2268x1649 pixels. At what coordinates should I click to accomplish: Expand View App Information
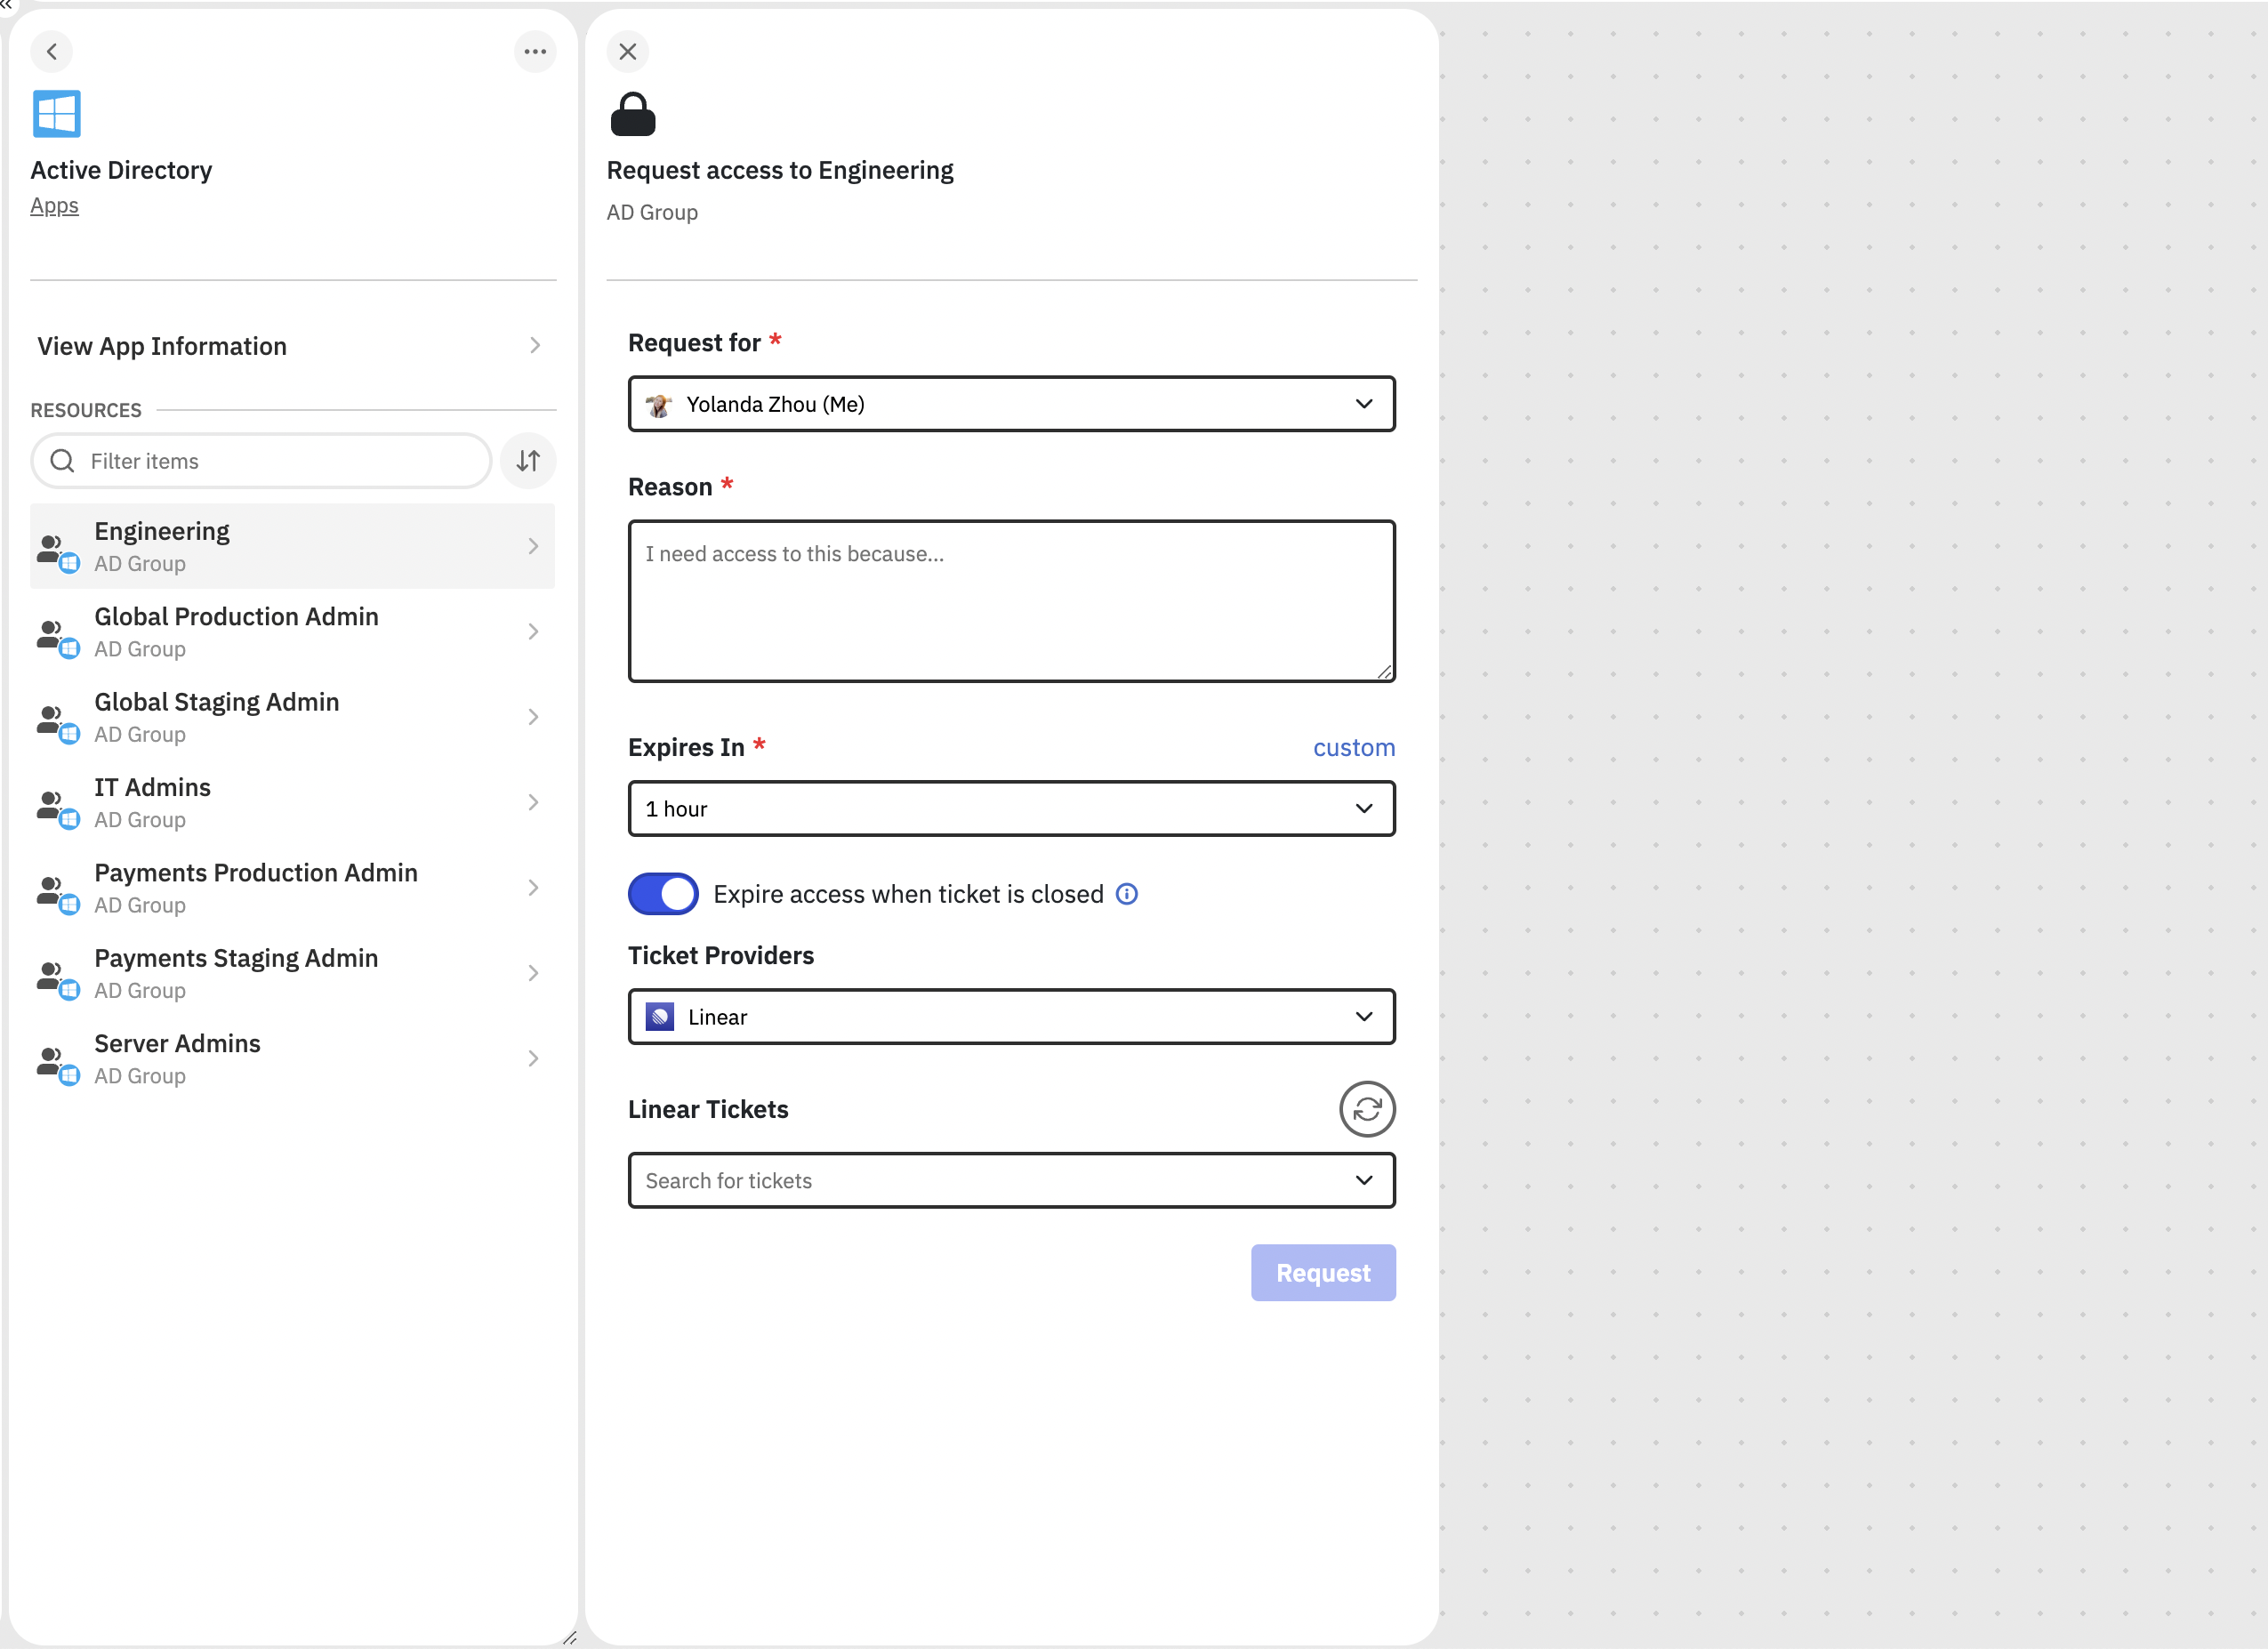(x=291, y=346)
